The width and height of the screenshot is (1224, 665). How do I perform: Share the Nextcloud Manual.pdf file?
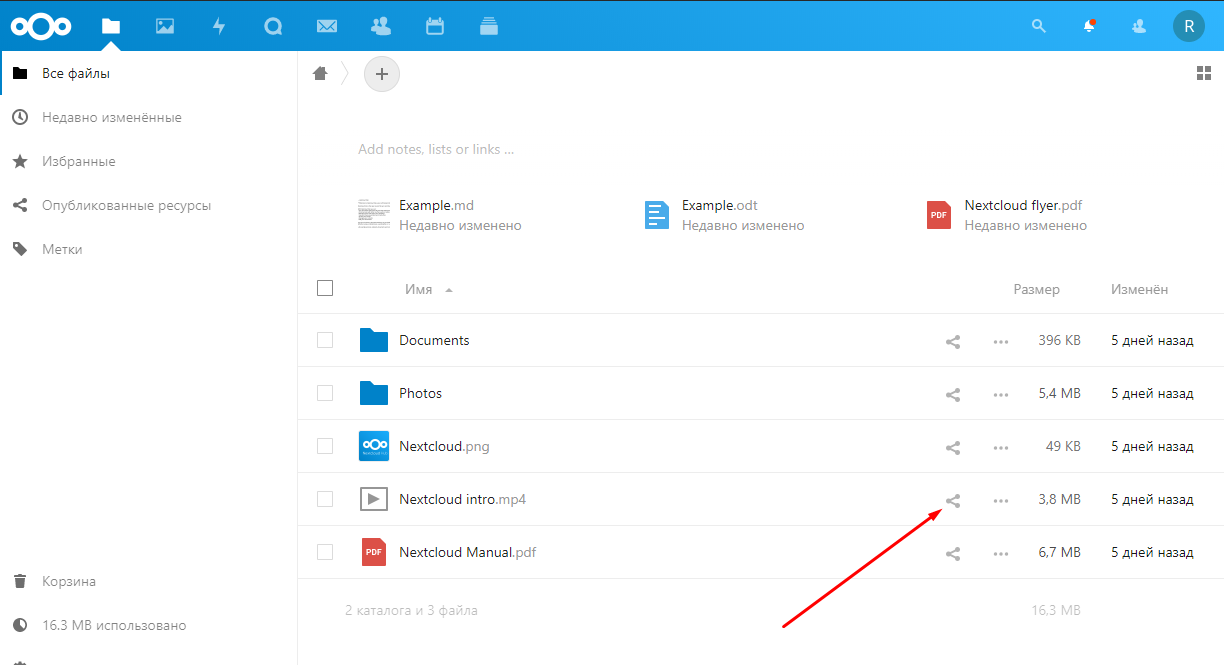click(953, 553)
